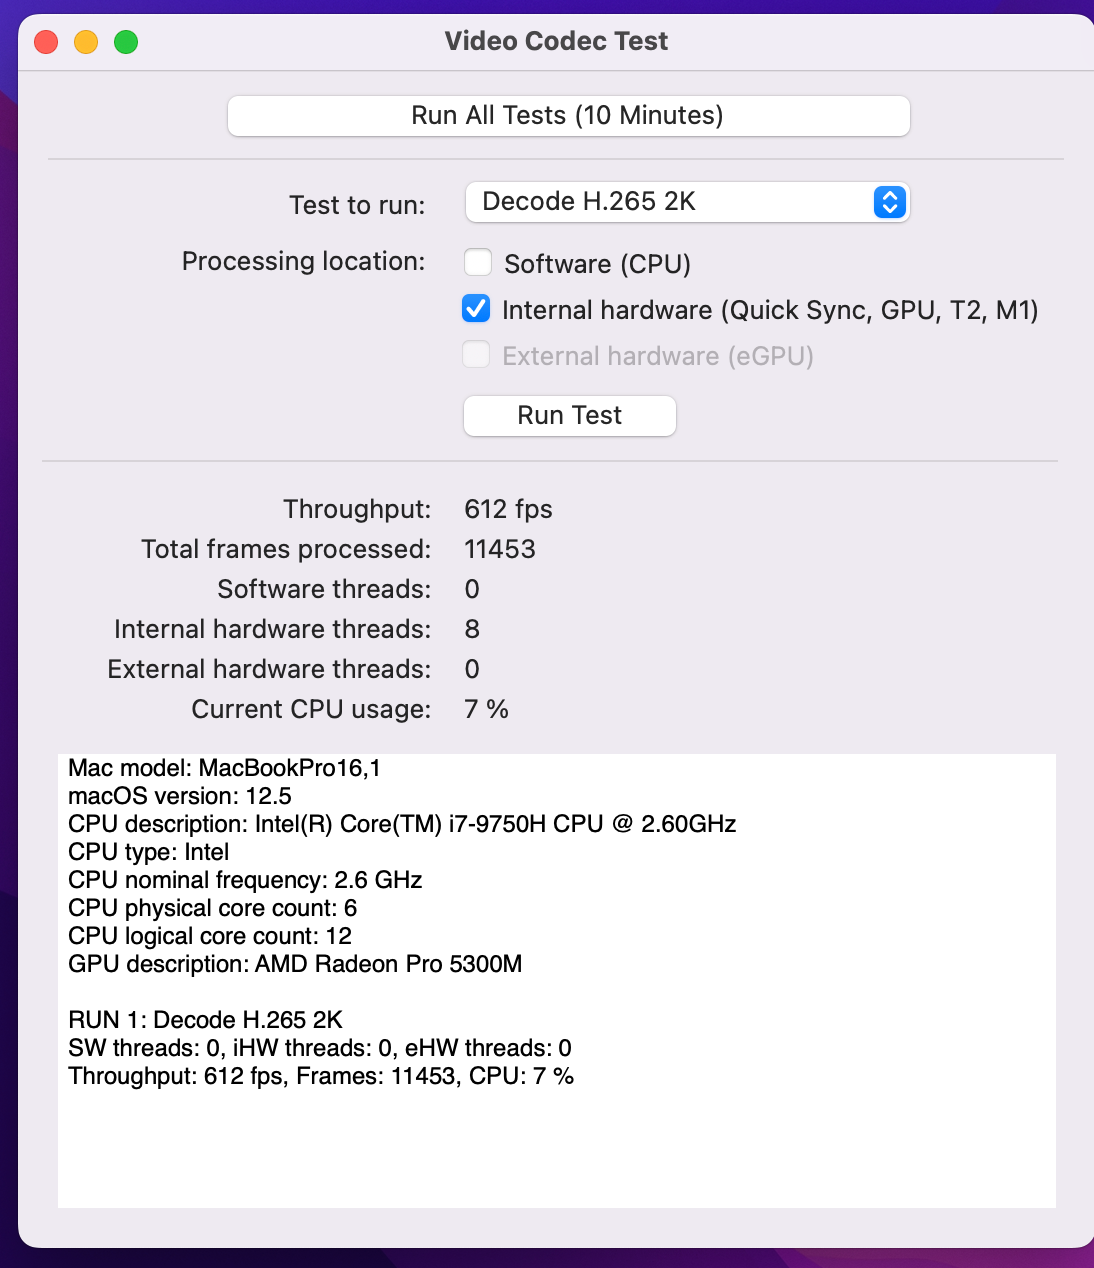Click the total frames value 11453
Screen dimensions: 1094x1268
pyautogui.click(x=500, y=549)
